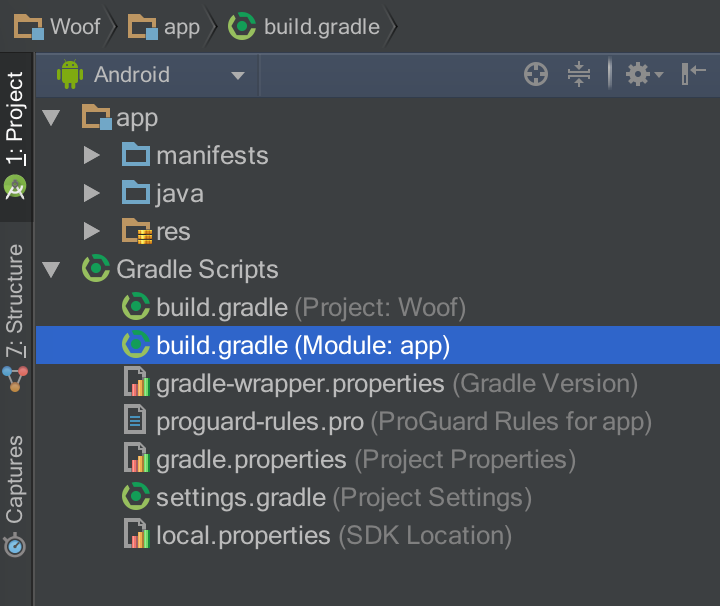720x606 pixels.
Task: Click the properties icon beside gradle.properties
Action: [136, 458]
